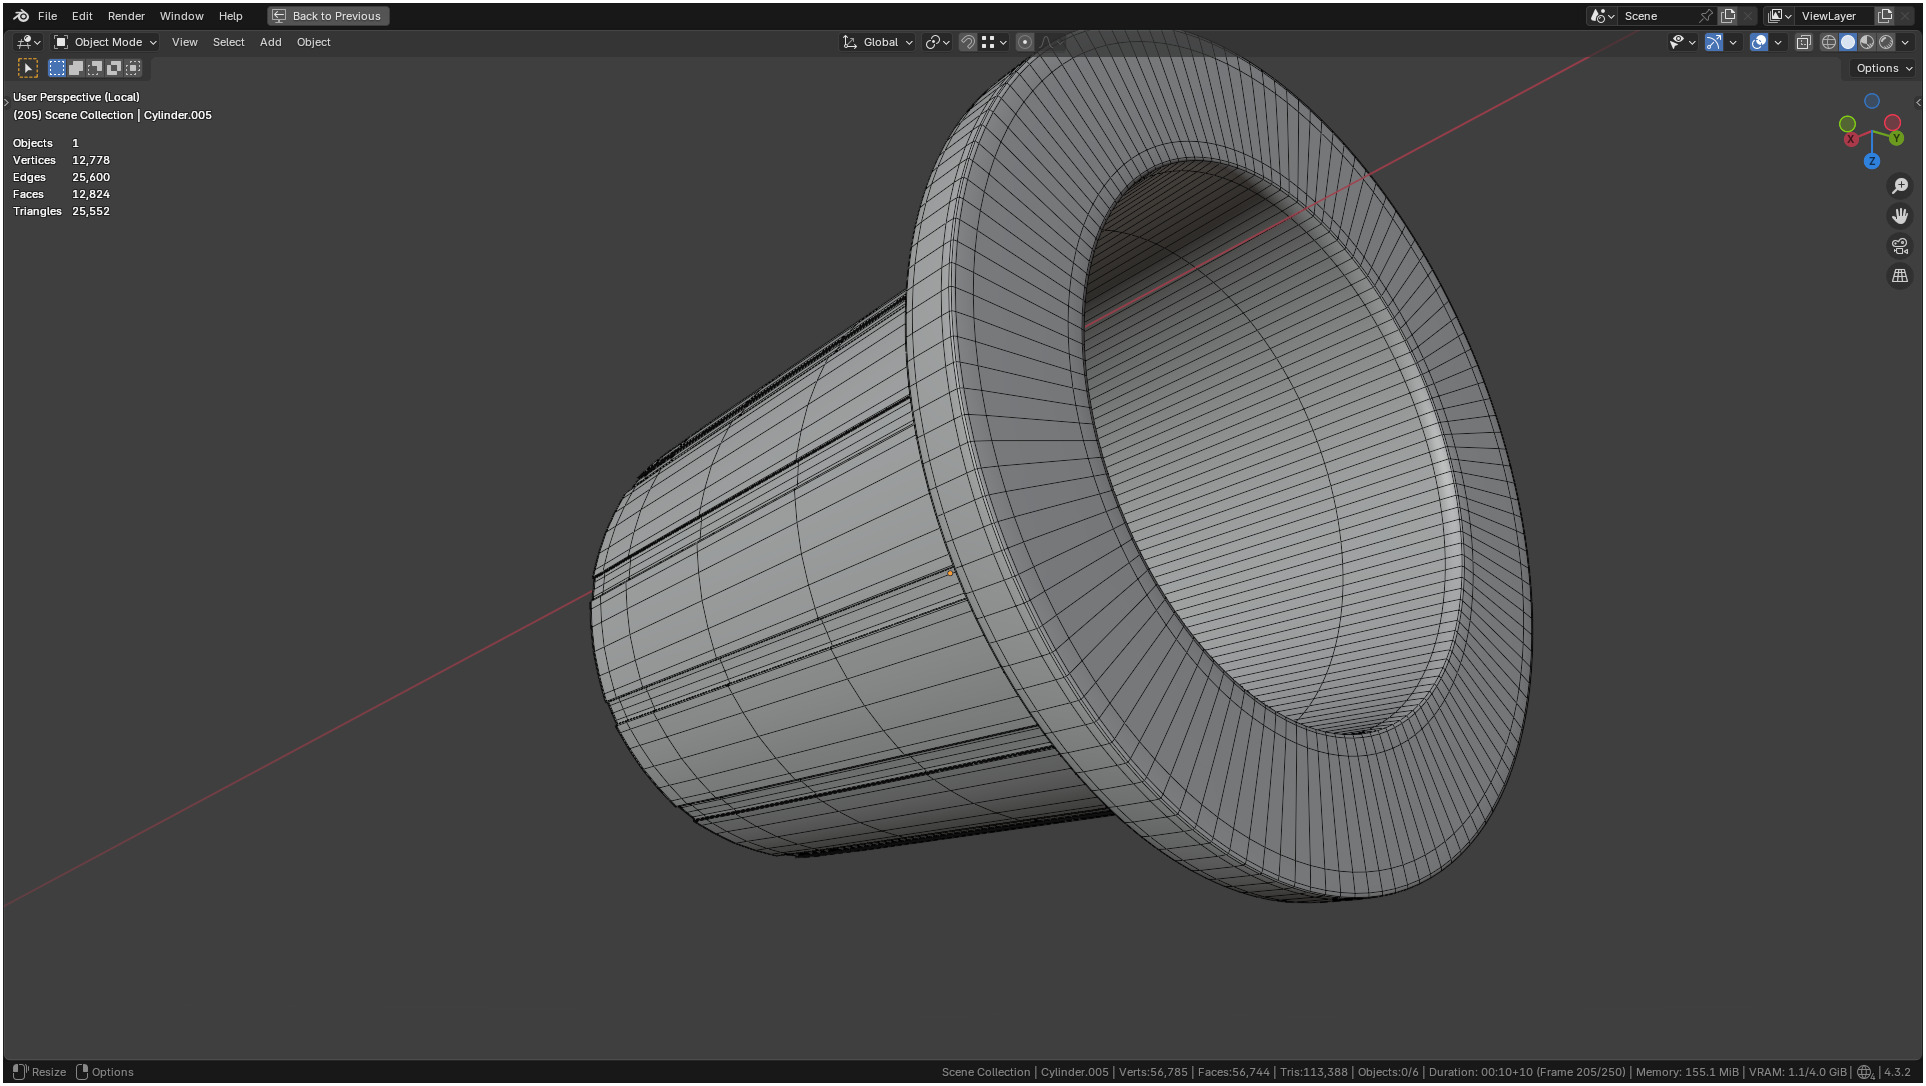Click the pan view hand icon
This screenshot has height=1086, width=1926.
click(x=1899, y=216)
